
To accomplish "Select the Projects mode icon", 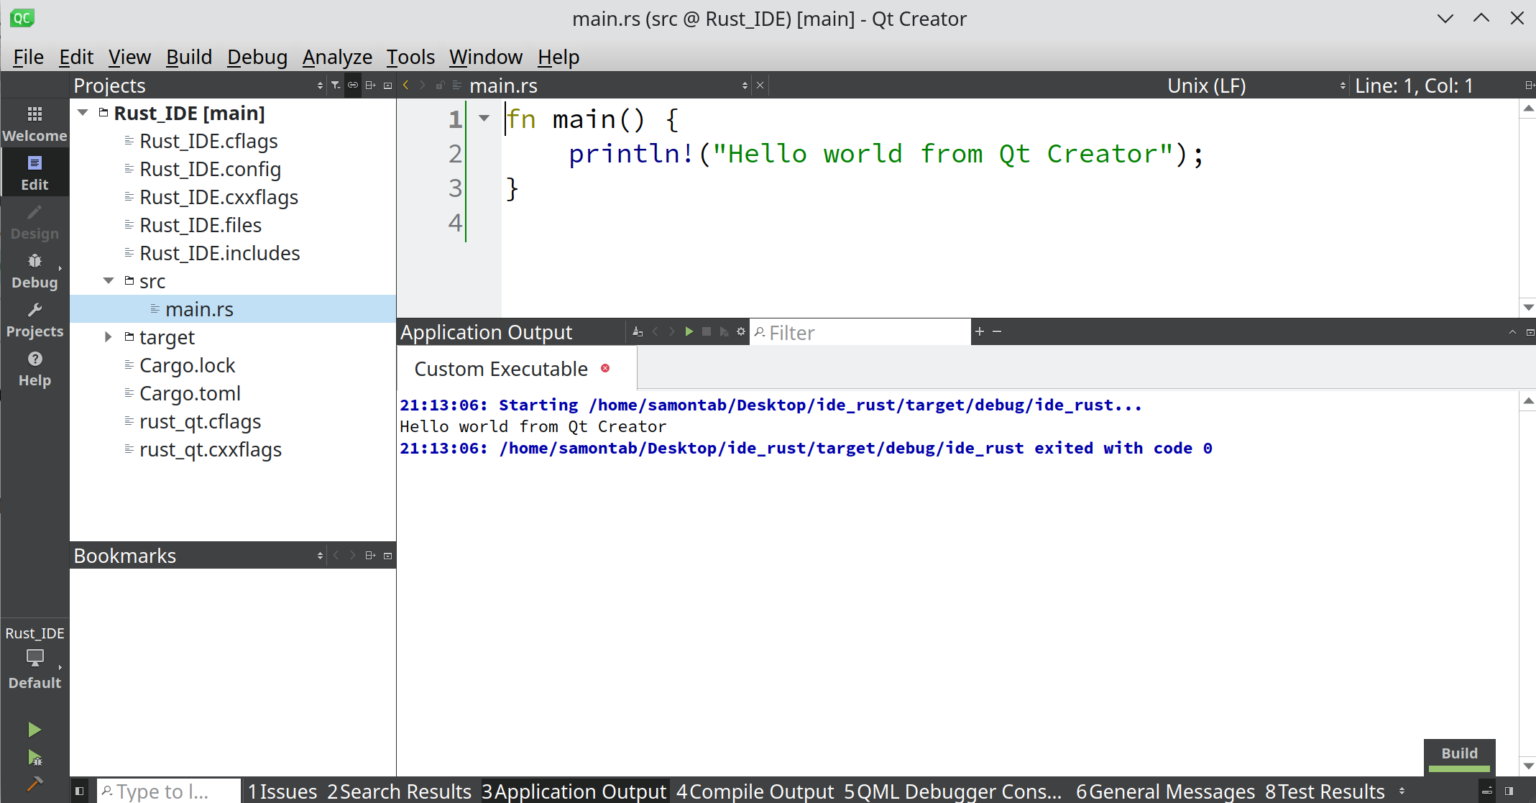I will click(x=34, y=320).
